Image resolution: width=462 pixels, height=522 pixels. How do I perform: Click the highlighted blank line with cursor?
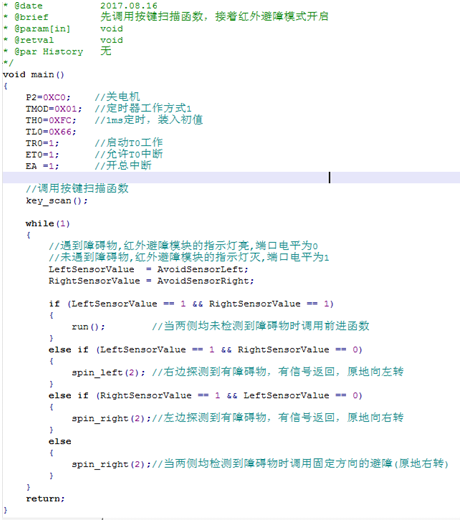point(231,177)
